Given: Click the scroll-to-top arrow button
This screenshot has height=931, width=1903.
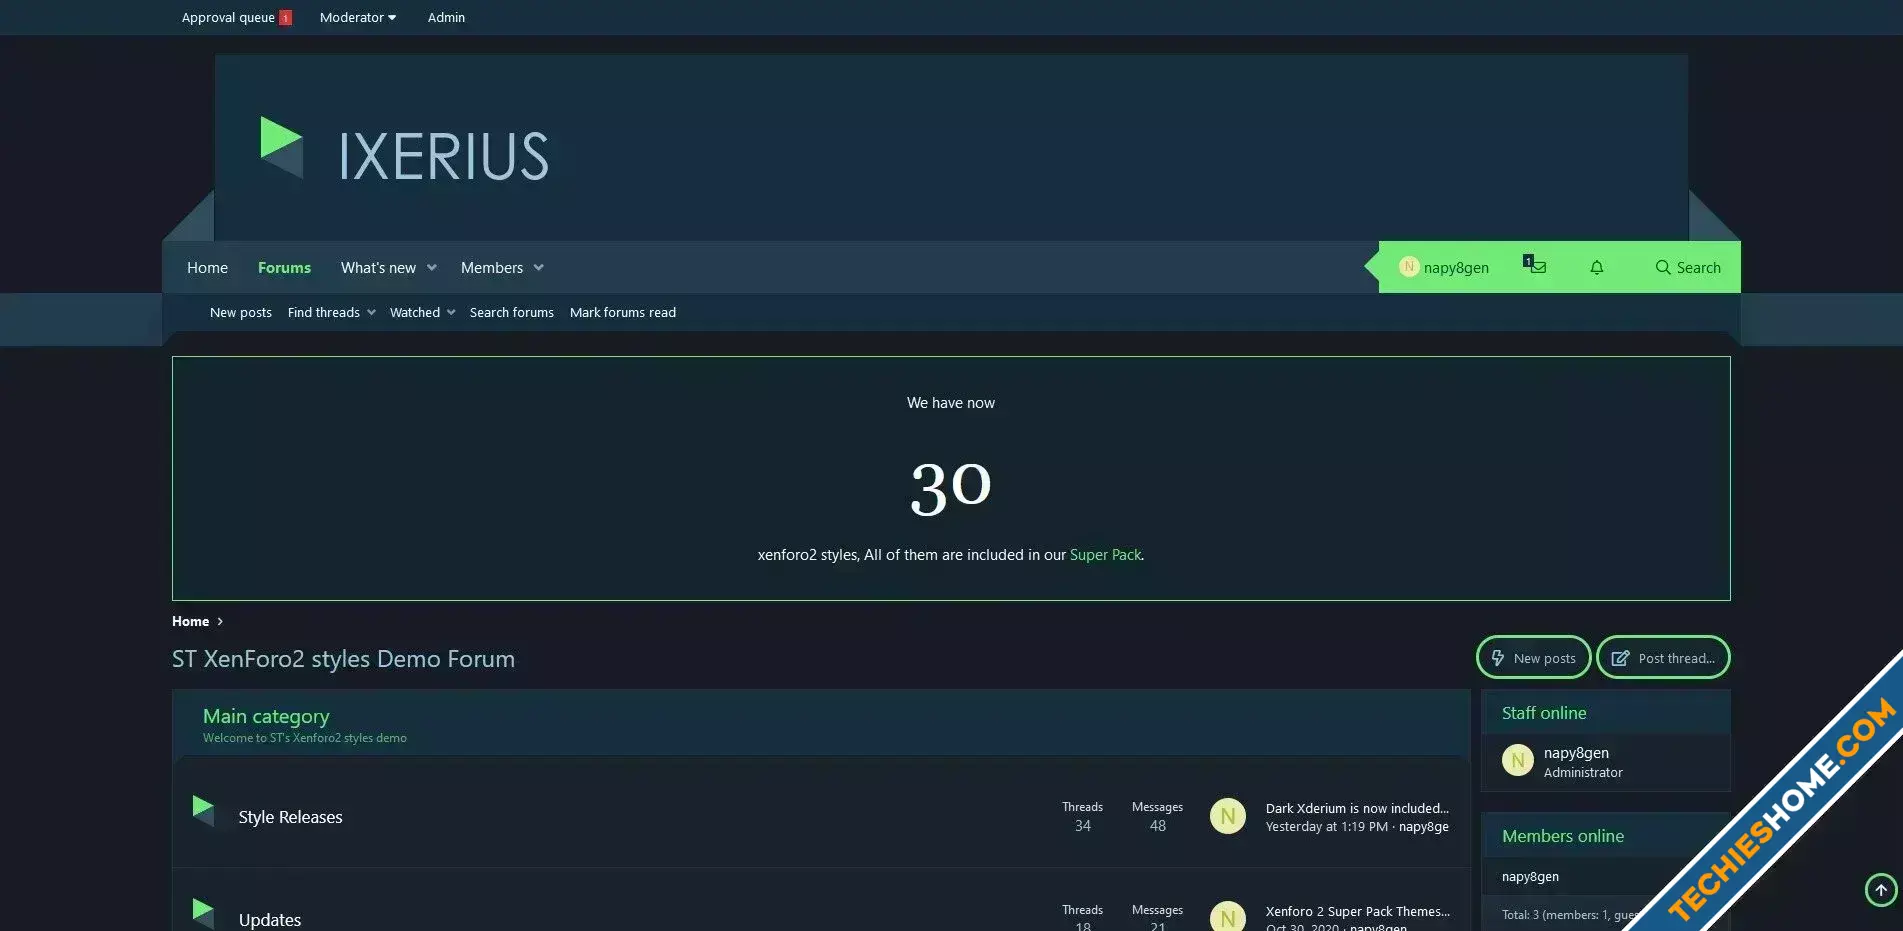Looking at the screenshot, I should (x=1881, y=890).
